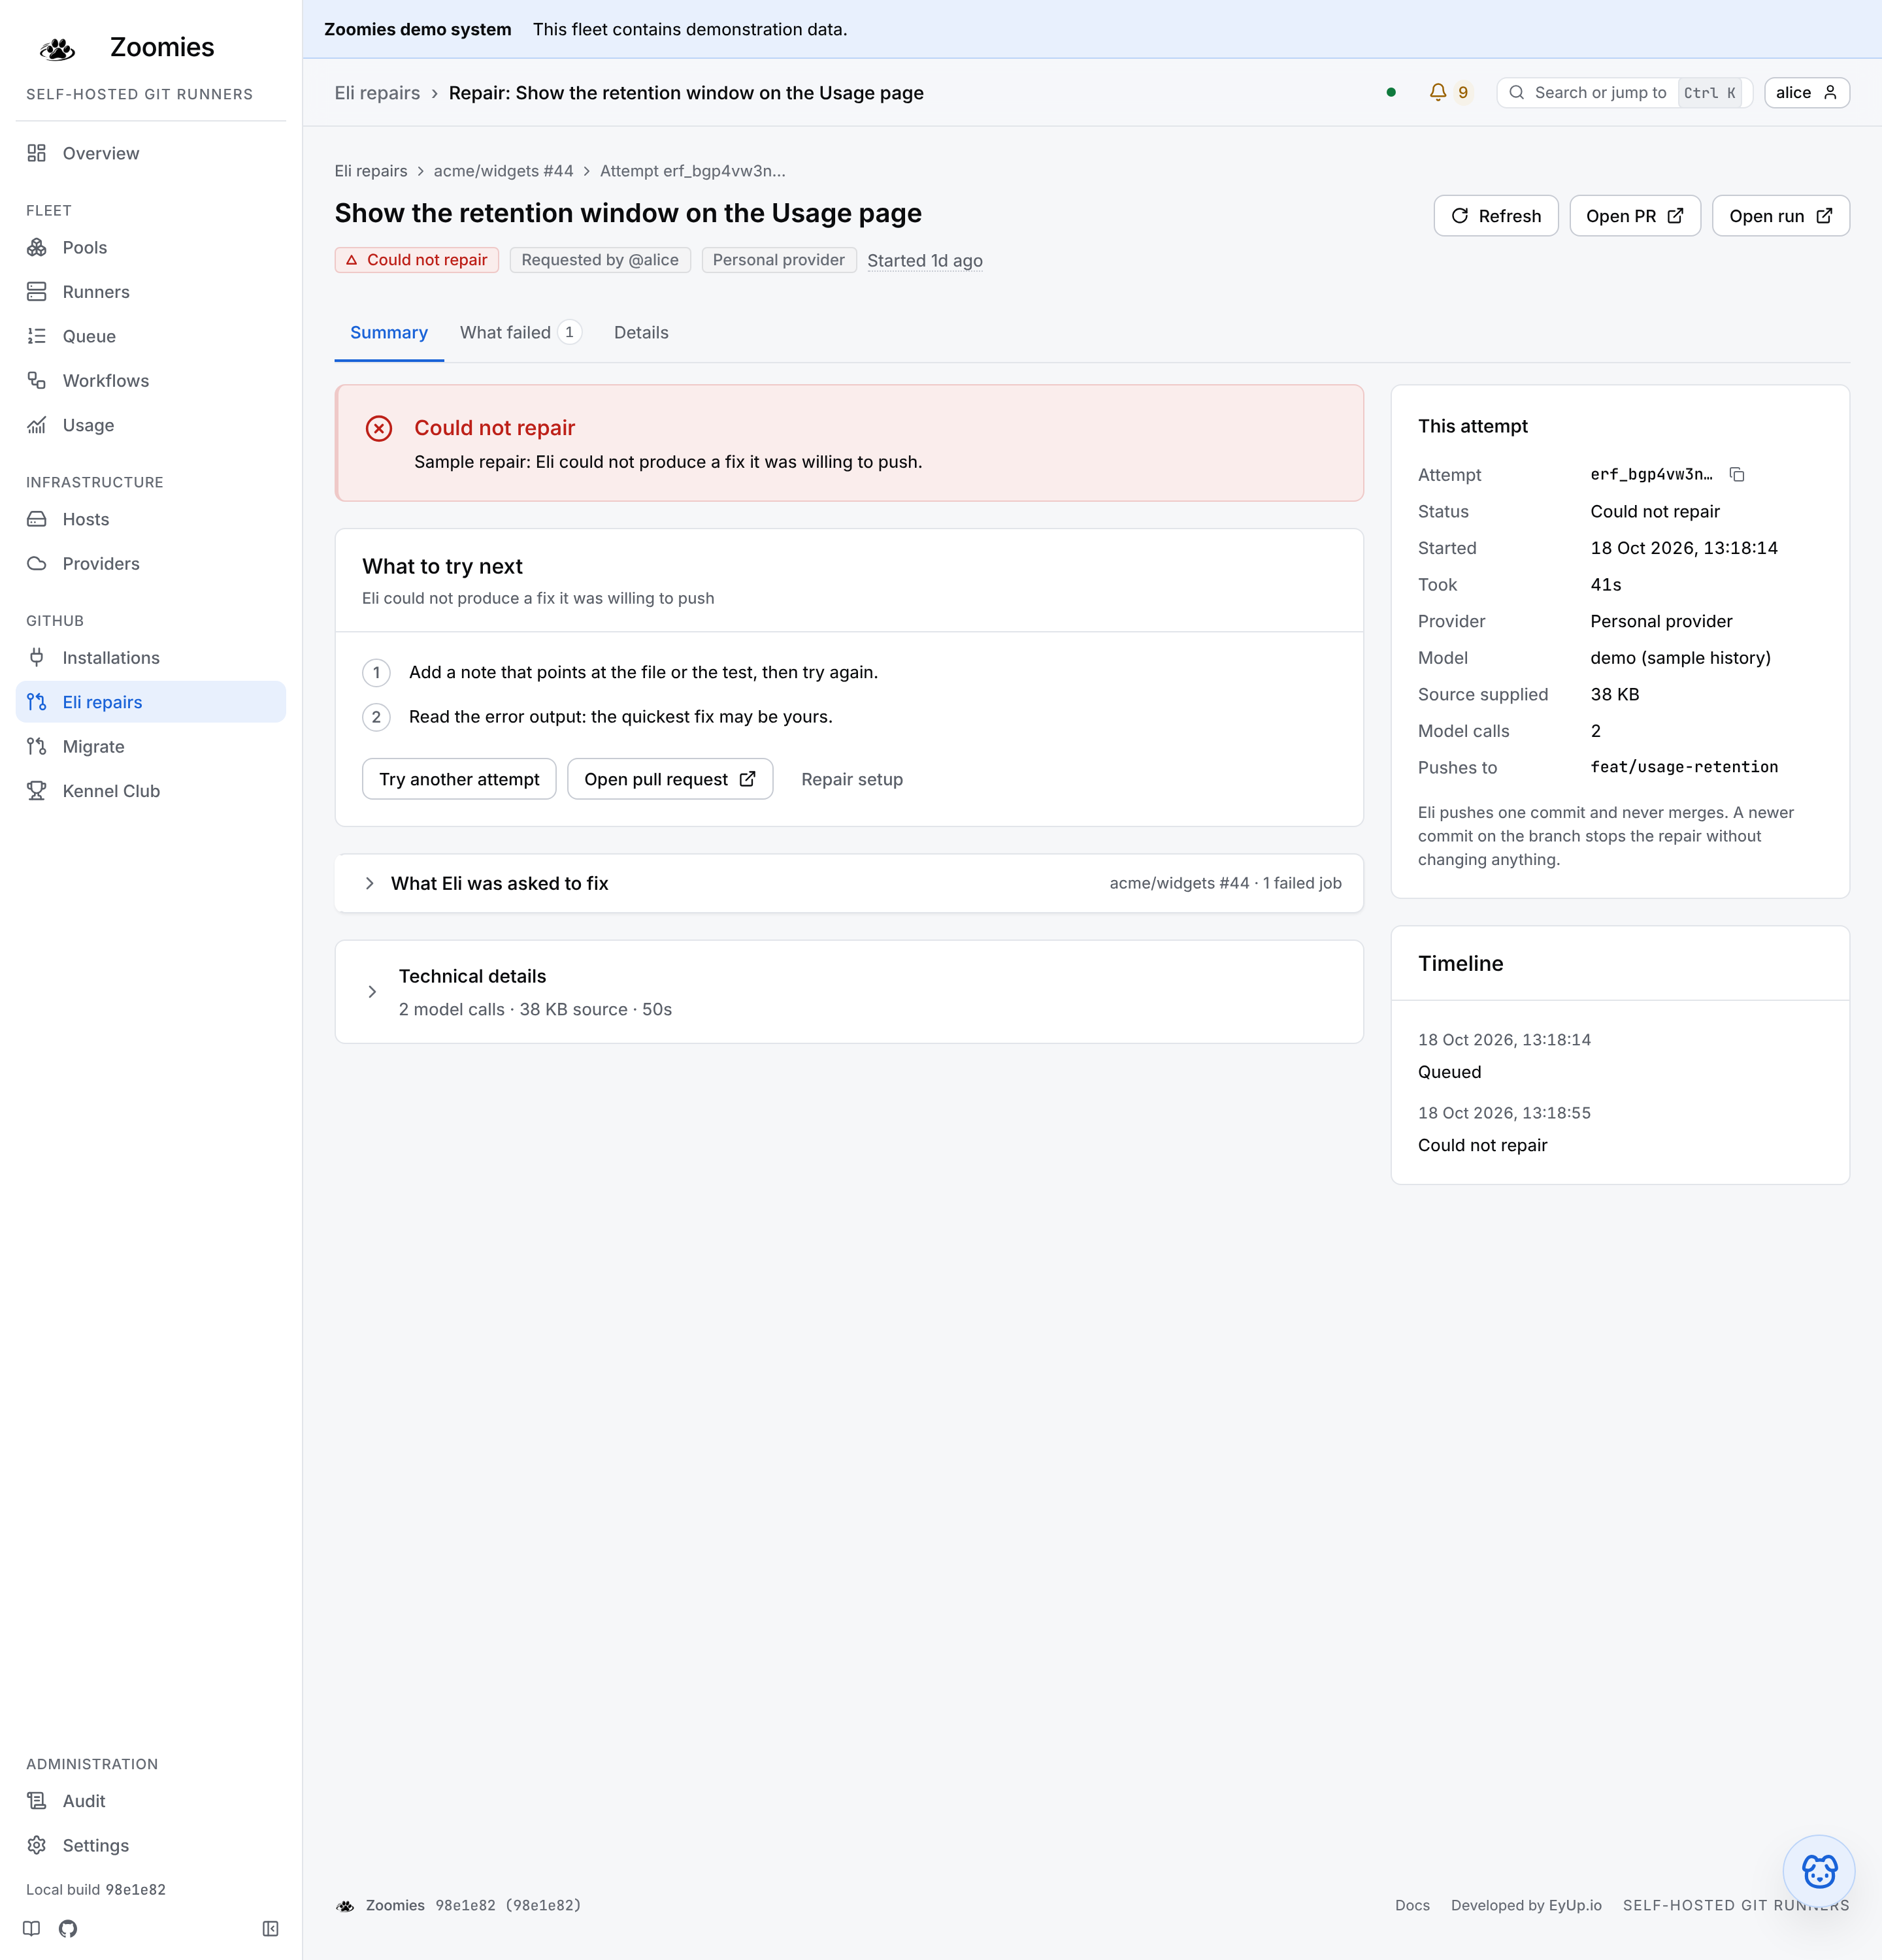
Task: Click the Started 1d ago timestamp
Action: (x=925, y=260)
